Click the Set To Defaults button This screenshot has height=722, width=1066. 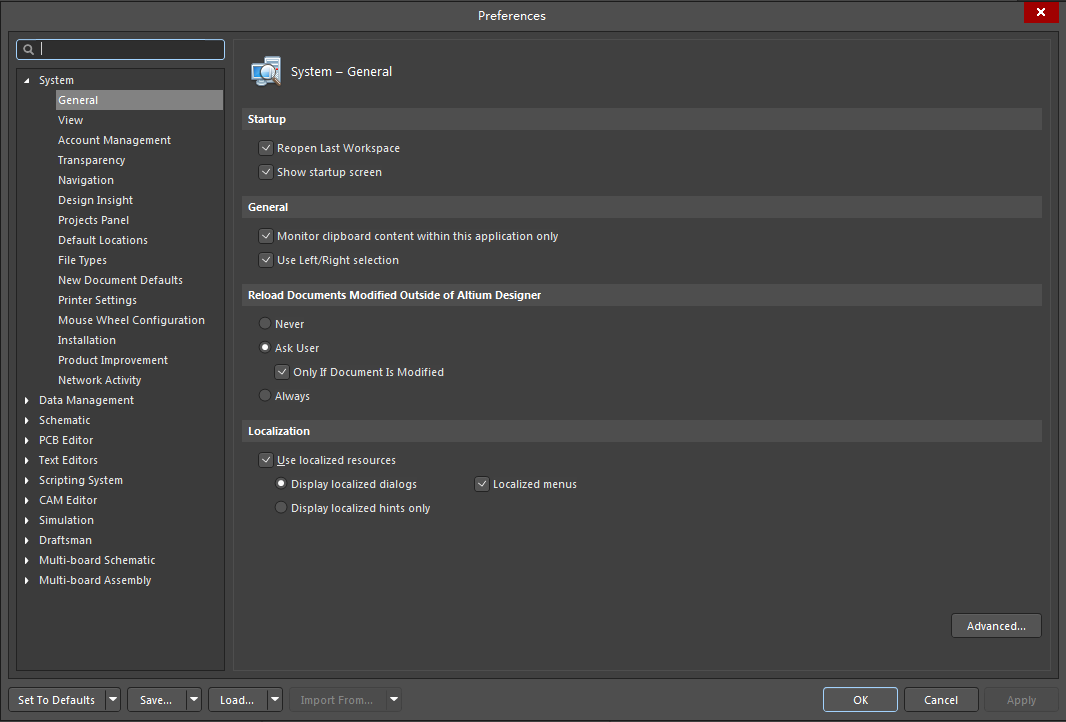click(x=57, y=700)
